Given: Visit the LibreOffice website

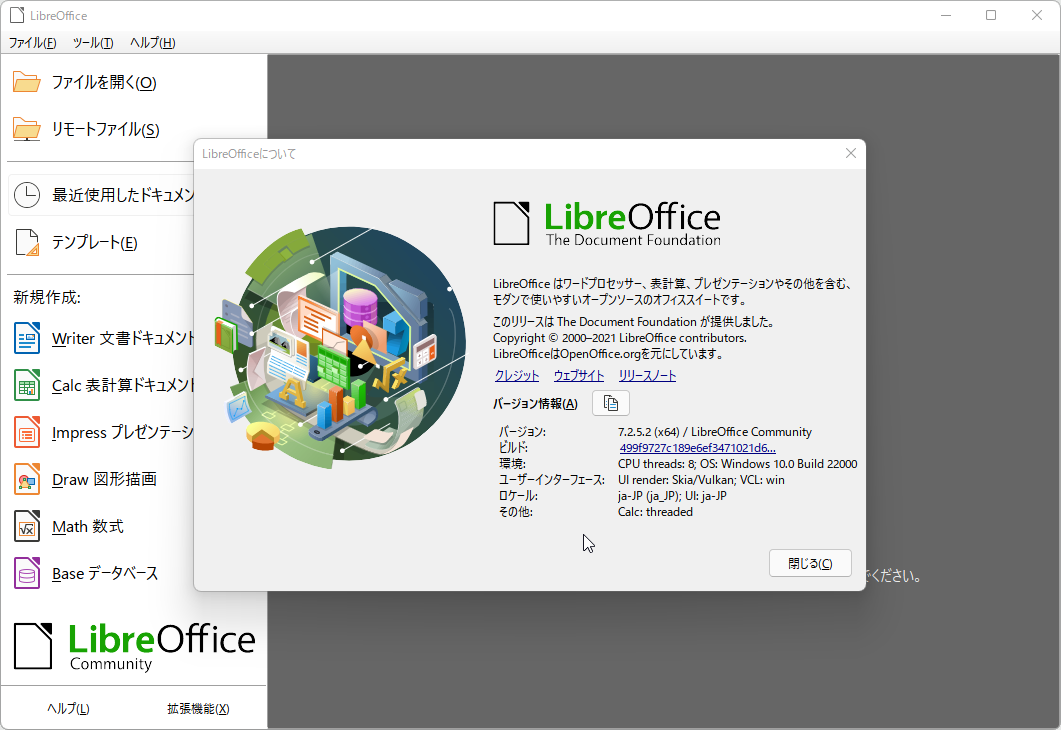Looking at the screenshot, I should coord(579,375).
